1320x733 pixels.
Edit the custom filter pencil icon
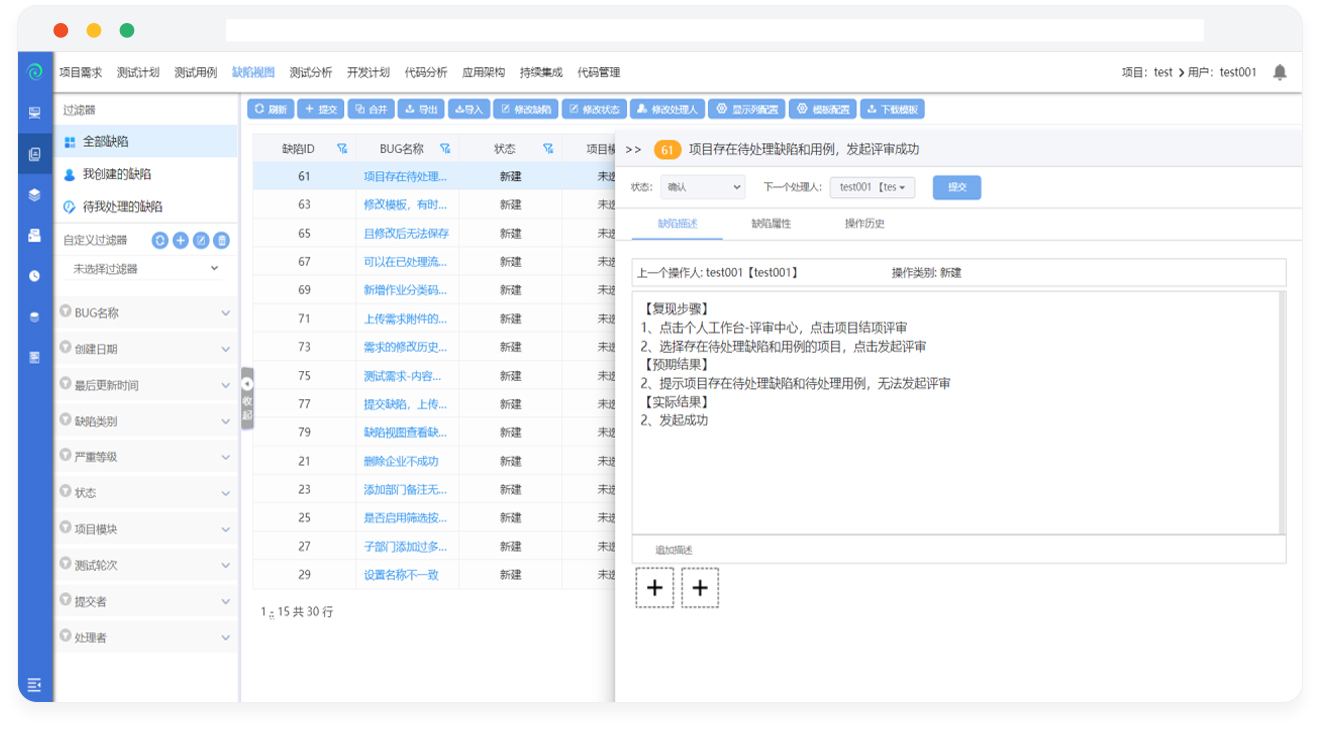click(x=201, y=240)
